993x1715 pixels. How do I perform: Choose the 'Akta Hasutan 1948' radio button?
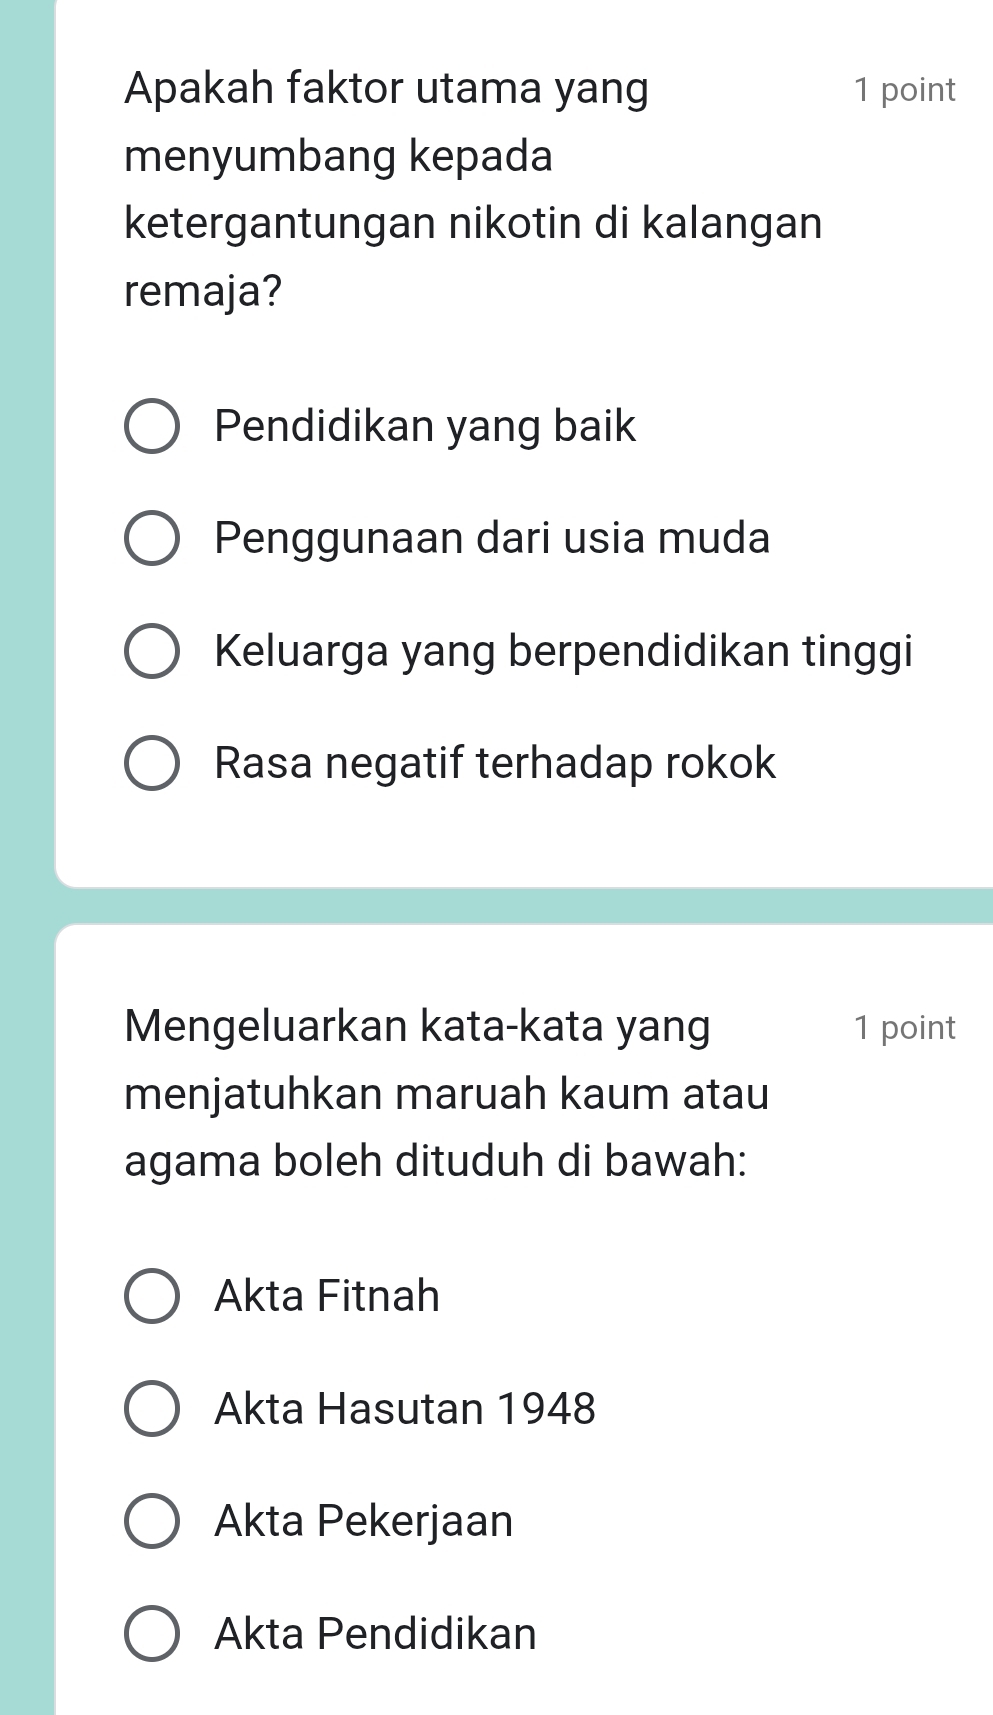click(152, 1409)
